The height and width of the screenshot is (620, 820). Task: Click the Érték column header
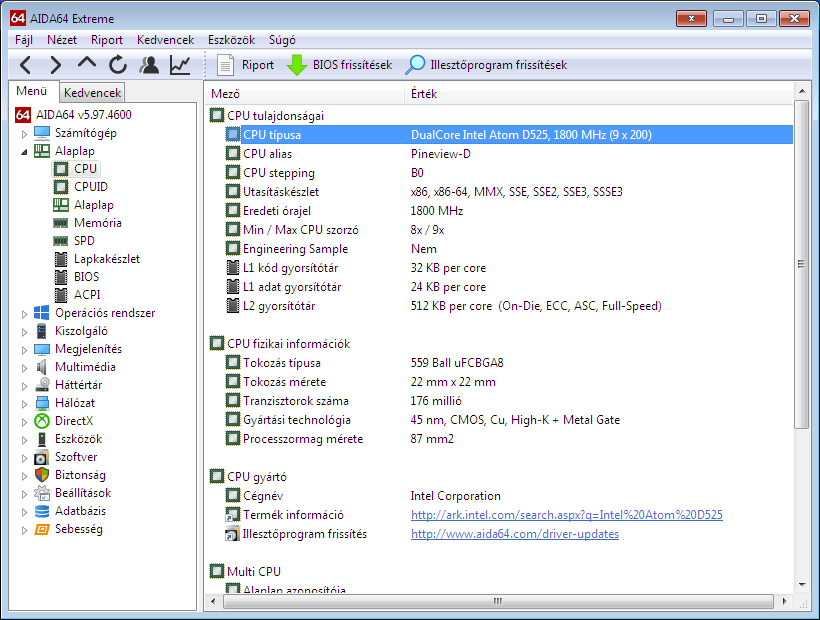599,94
